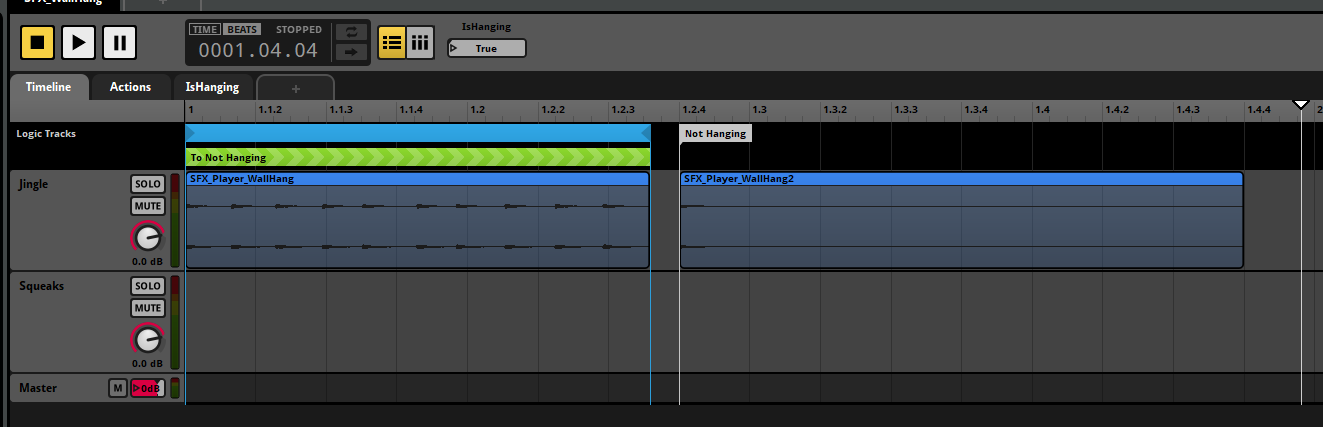This screenshot has width=1323, height=427.
Task: Solo the Squeaks track
Action: 147,286
